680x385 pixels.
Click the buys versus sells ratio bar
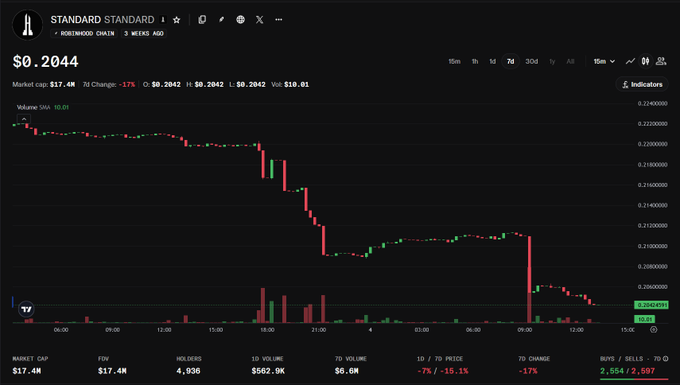point(634,379)
